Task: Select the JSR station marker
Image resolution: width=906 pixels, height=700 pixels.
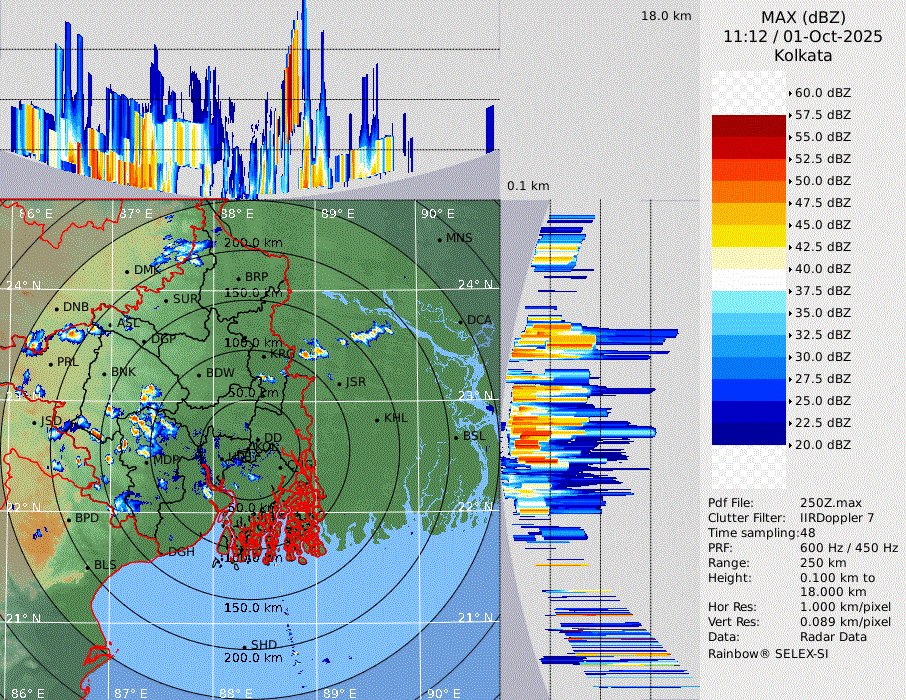Action: coord(339,382)
